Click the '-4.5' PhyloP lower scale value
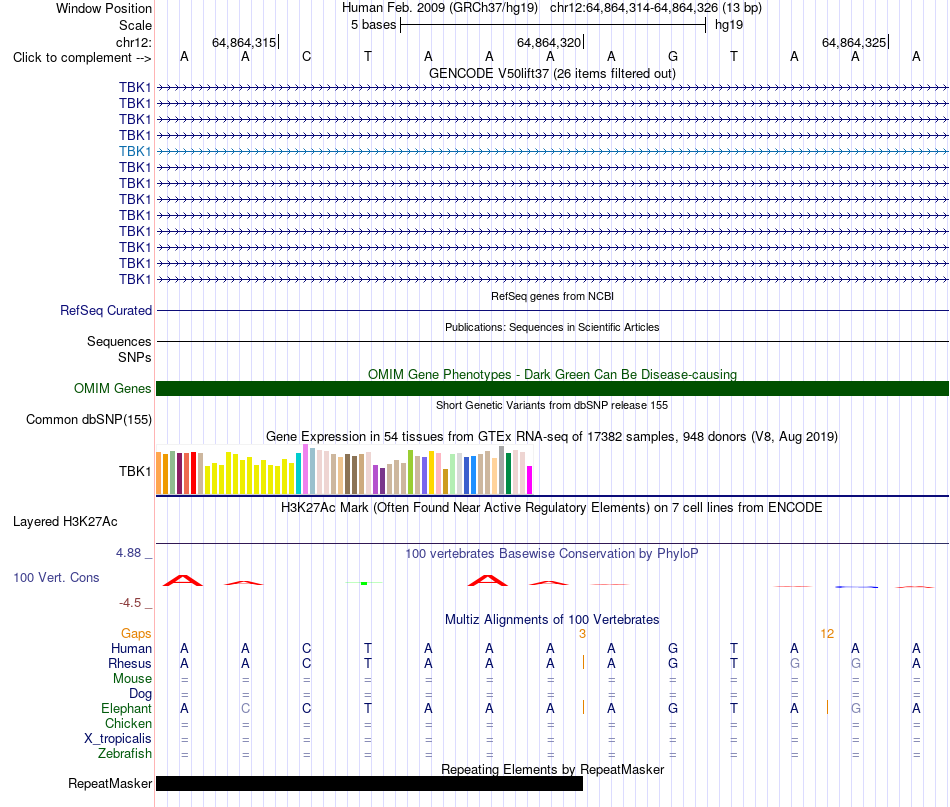The image size is (950, 807). (130, 603)
